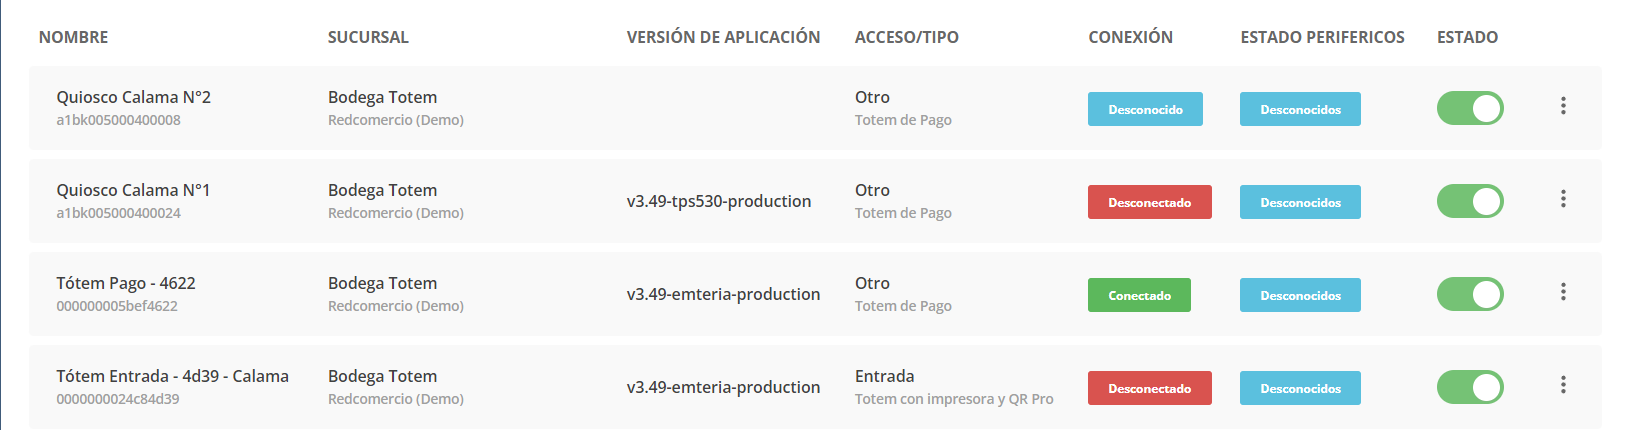Image resolution: width=1627 pixels, height=430 pixels.
Task: Switch off Tótem Entrada - 4d39 status
Action: (1470, 387)
